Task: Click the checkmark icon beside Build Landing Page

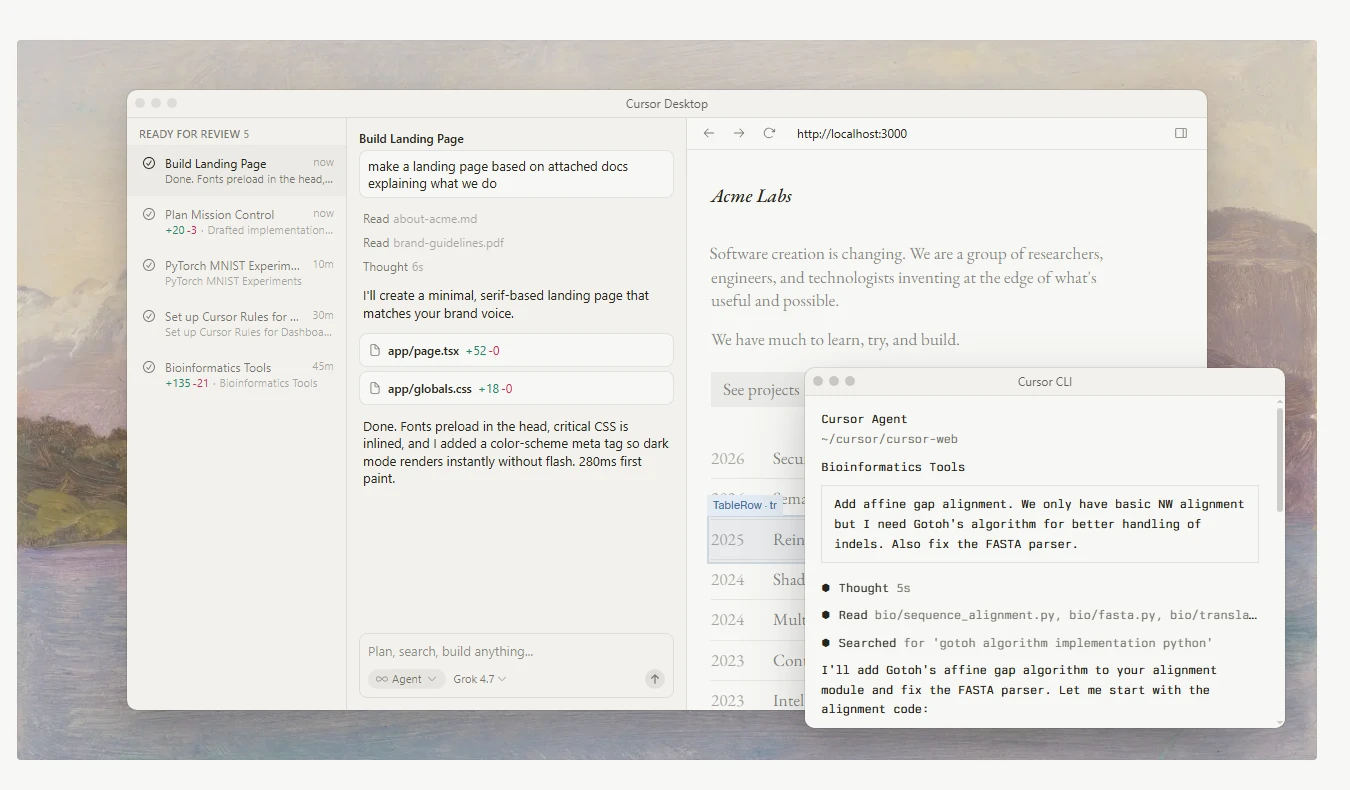Action: [x=149, y=163]
